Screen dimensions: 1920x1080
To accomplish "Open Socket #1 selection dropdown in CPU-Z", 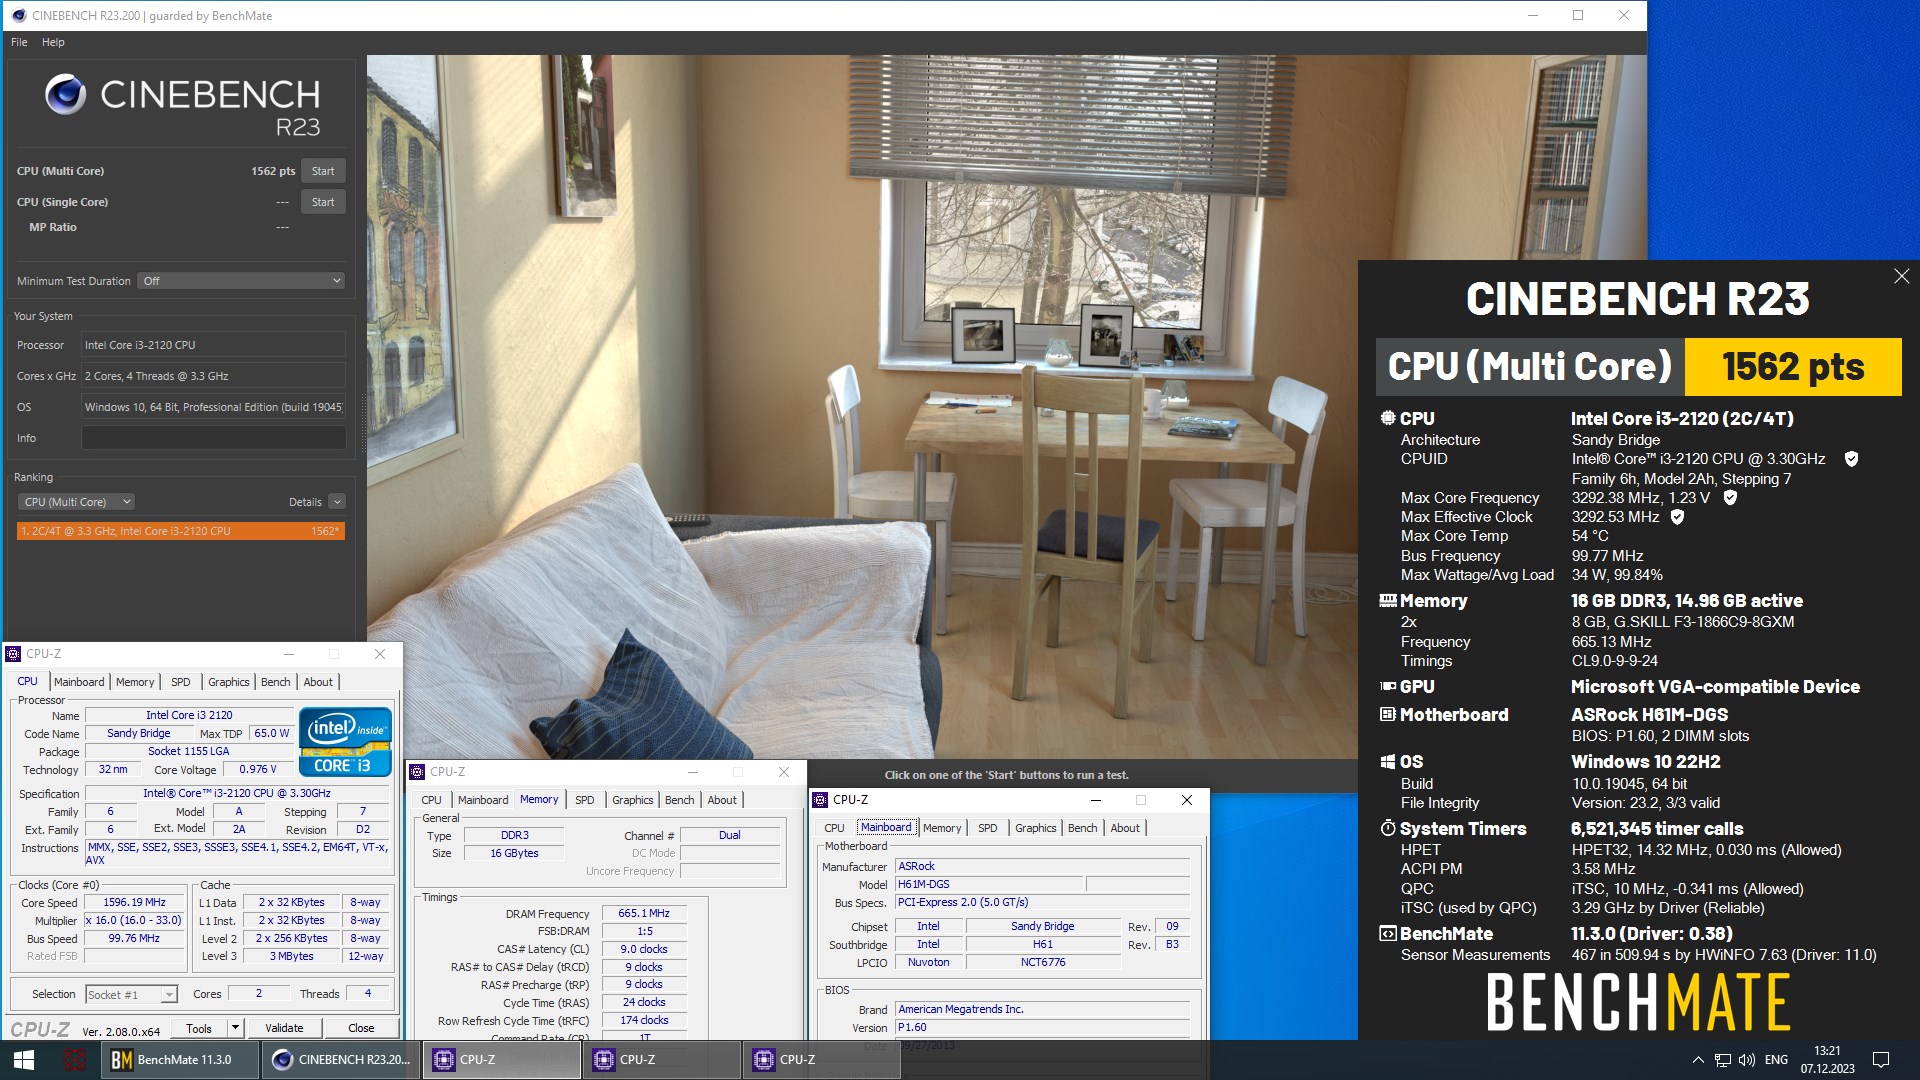I will pos(131,994).
